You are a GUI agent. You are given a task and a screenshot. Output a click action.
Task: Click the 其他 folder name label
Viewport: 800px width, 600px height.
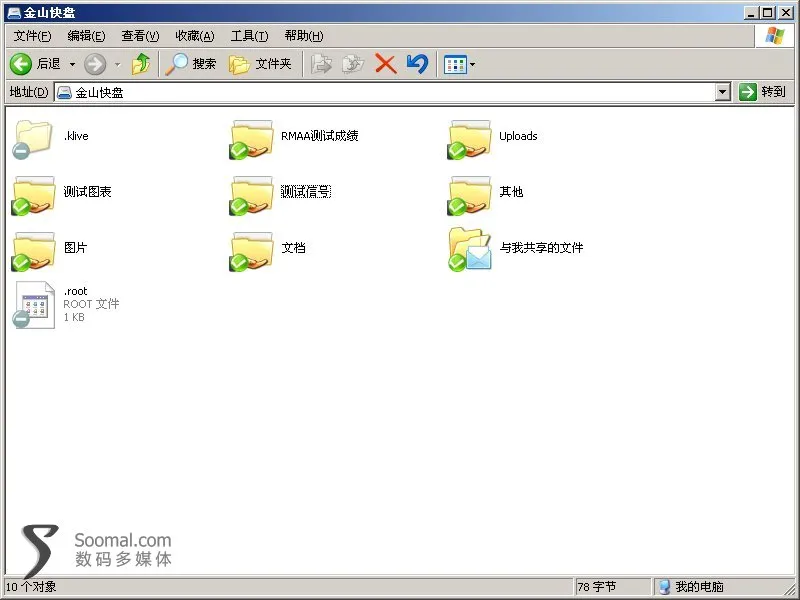[x=511, y=192]
